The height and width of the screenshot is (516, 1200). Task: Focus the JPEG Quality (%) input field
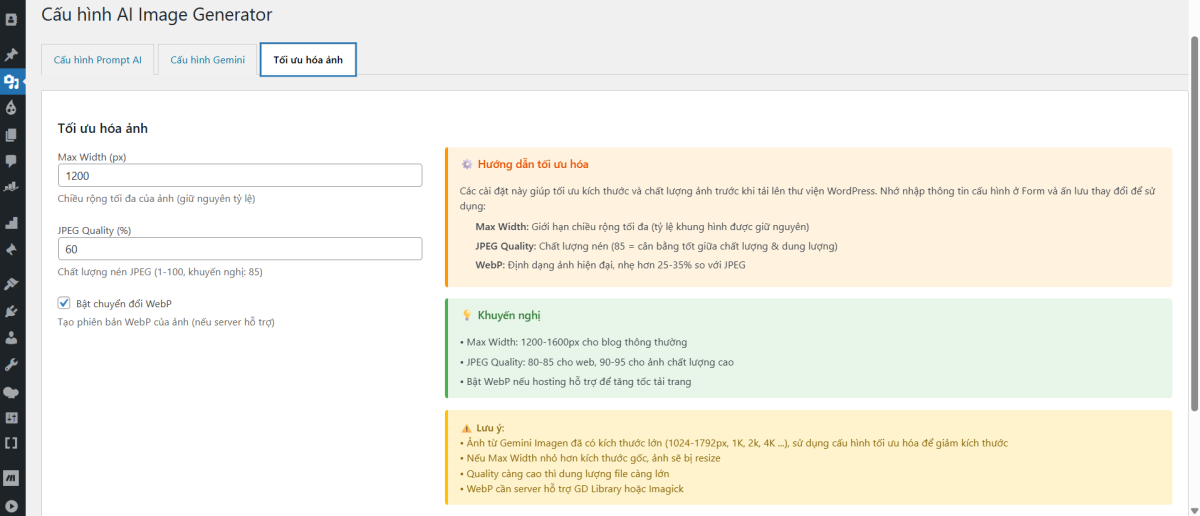click(x=240, y=249)
